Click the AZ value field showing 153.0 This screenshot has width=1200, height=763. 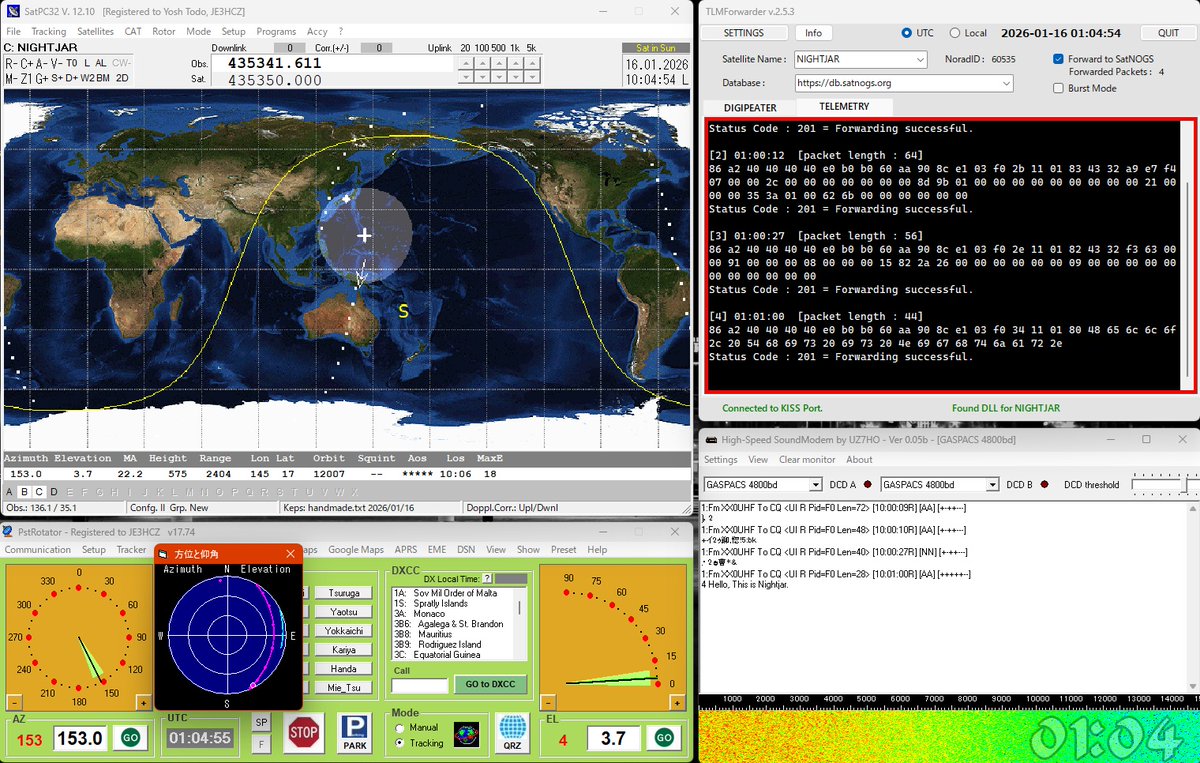click(80, 738)
